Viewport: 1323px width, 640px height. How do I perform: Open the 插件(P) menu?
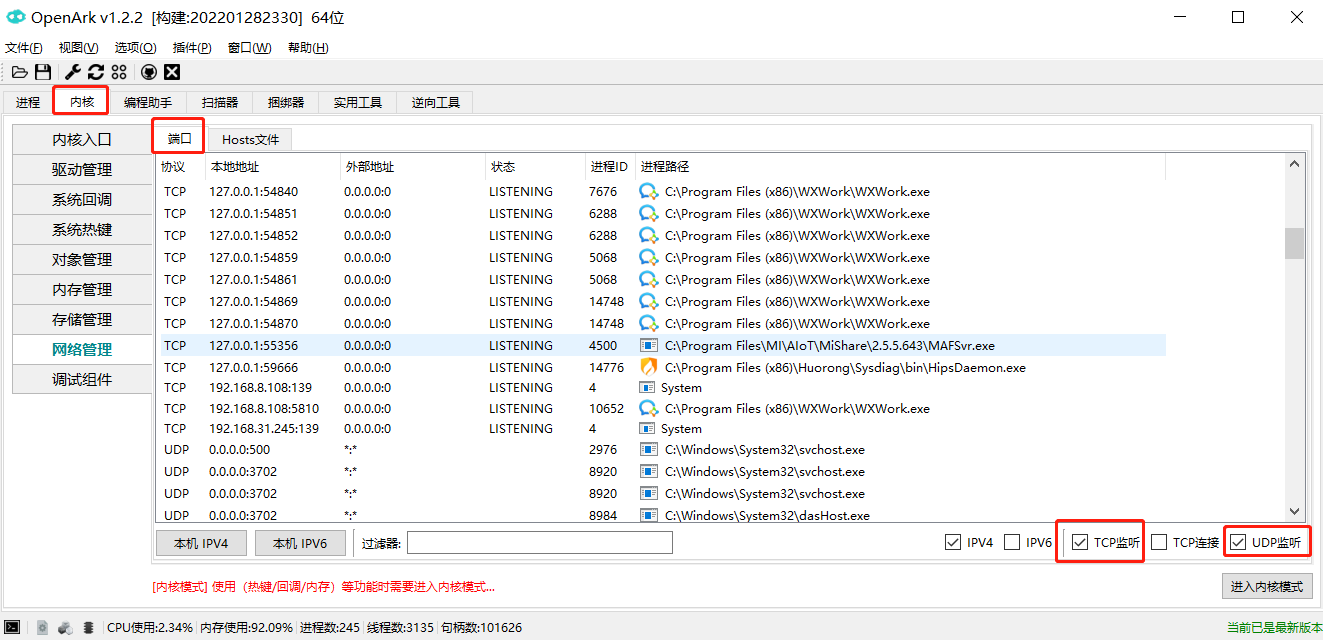pyautogui.click(x=192, y=48)
